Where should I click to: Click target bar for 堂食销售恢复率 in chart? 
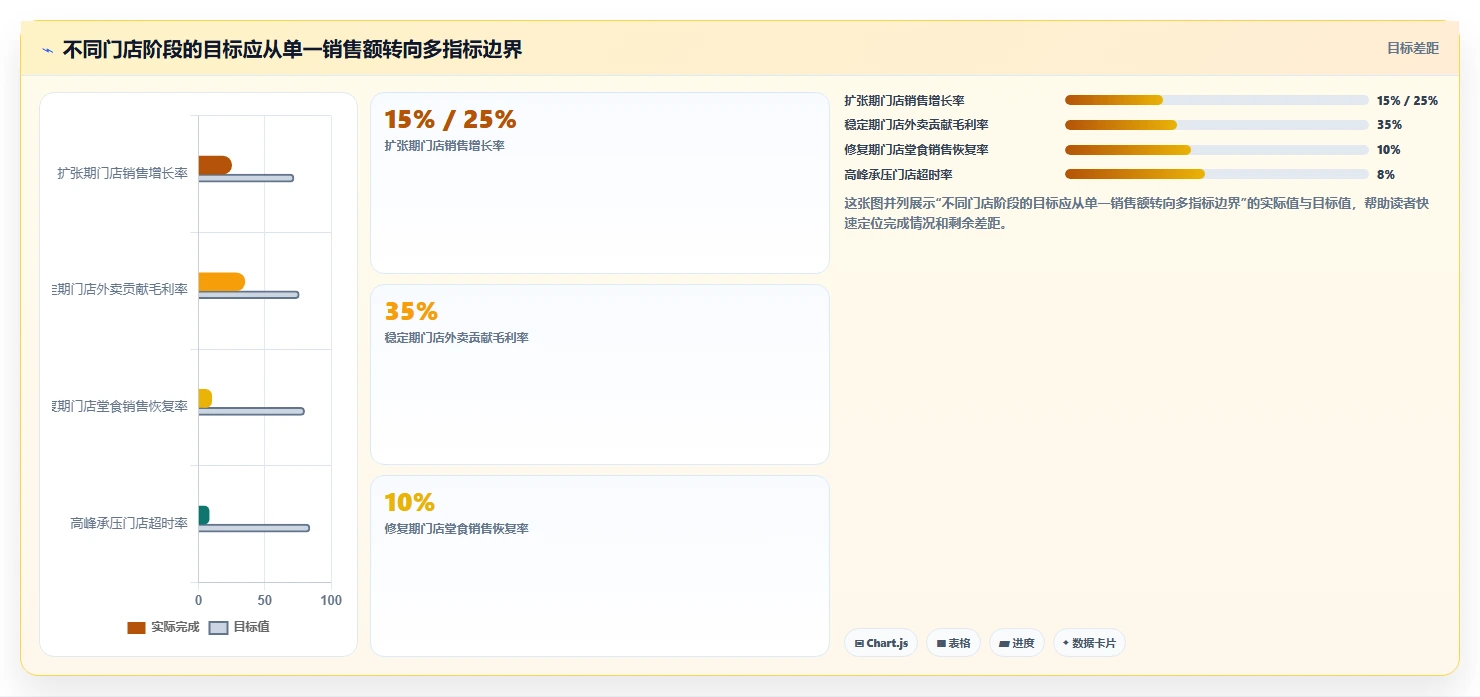[x=251, y=411]
